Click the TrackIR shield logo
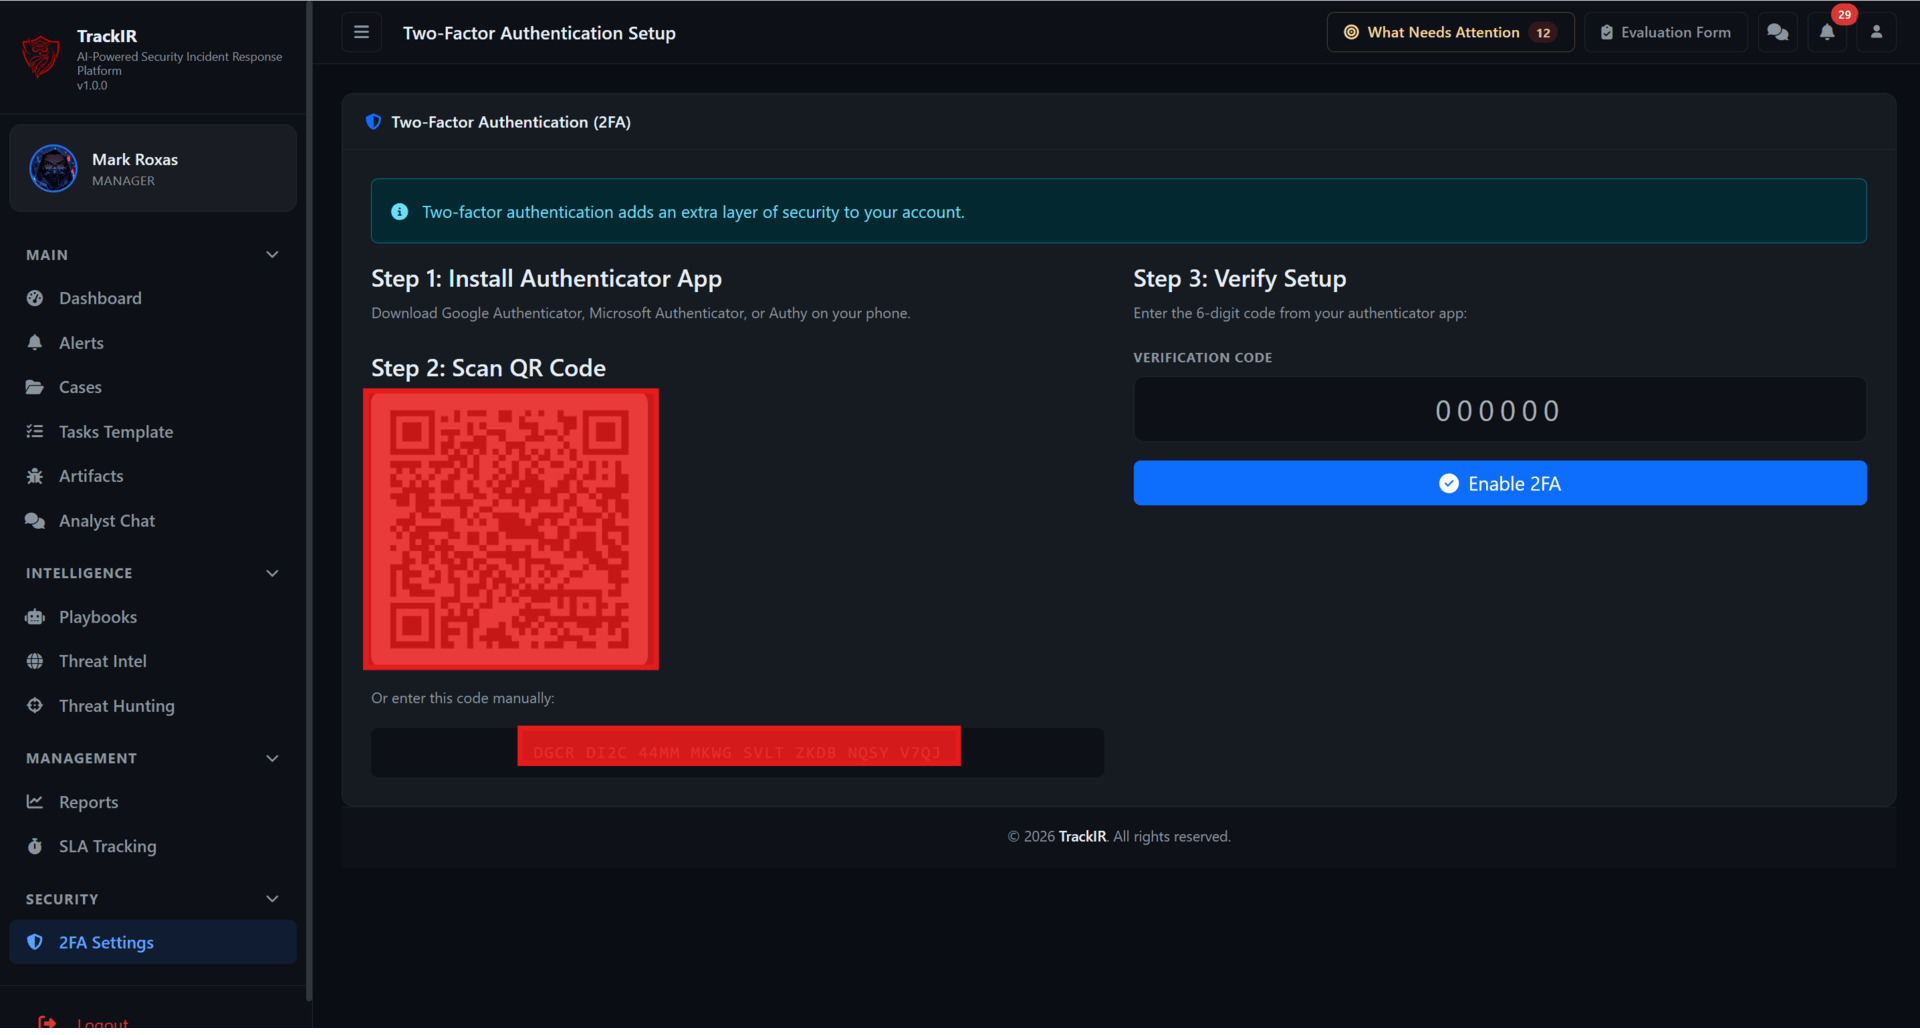 click(x=41, y=56)
